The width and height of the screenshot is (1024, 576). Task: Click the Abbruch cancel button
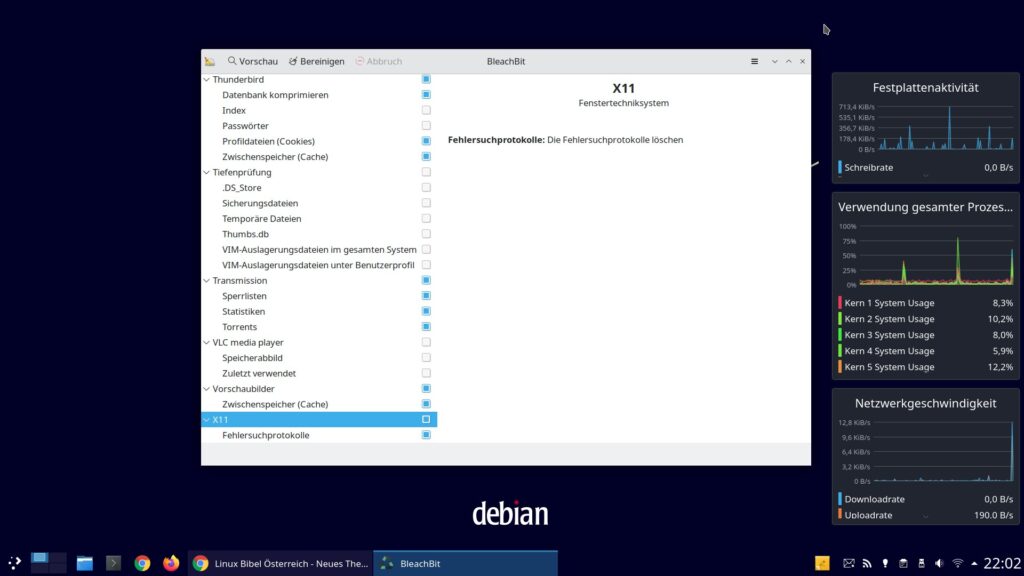click(x=379, y=61)
